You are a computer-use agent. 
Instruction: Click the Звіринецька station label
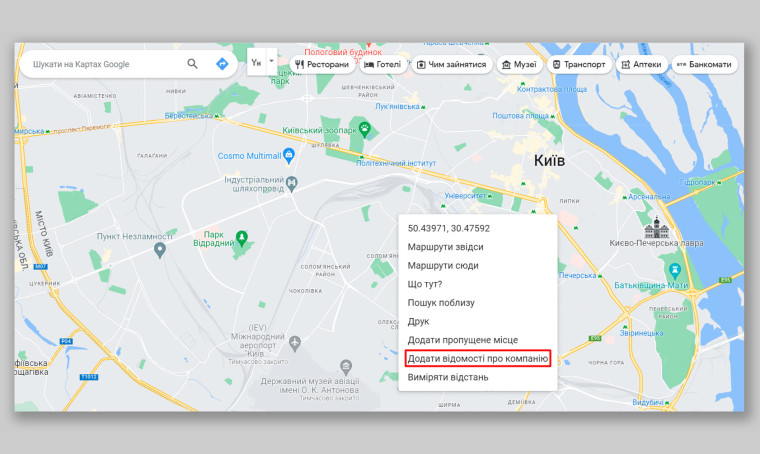point(641,333)
